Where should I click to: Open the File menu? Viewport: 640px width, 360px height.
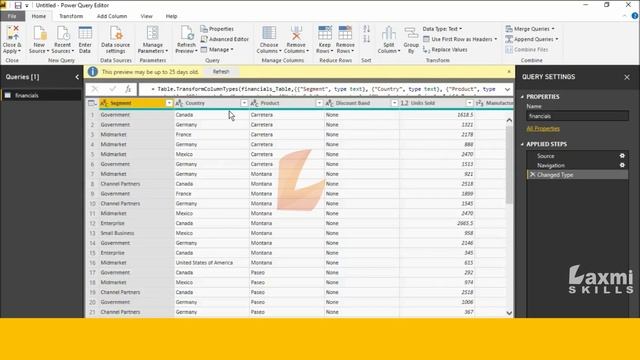pyautogui.click(x=12, y=16)
